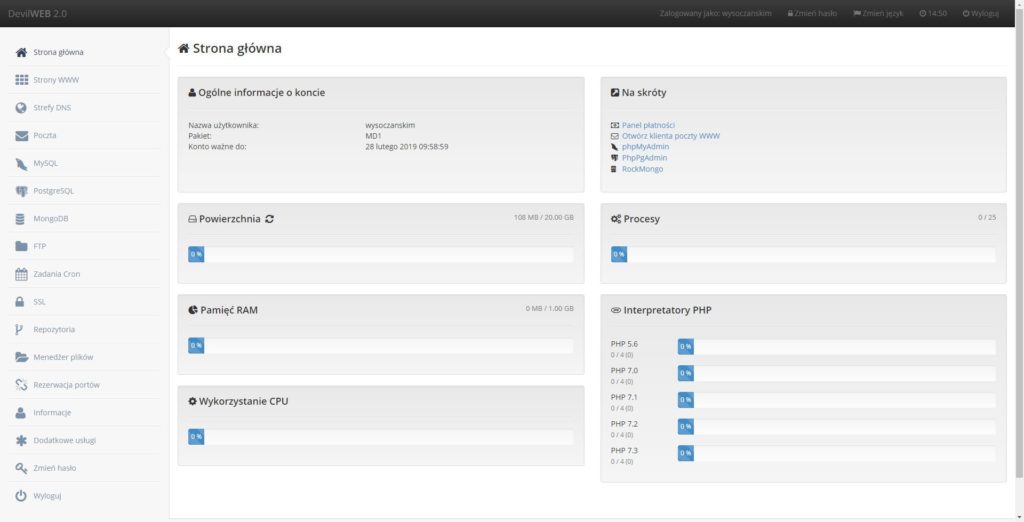Screen dimensions: 1024x522
Task: Click the Powierzchnia progress bar
Action: (381, 254)
